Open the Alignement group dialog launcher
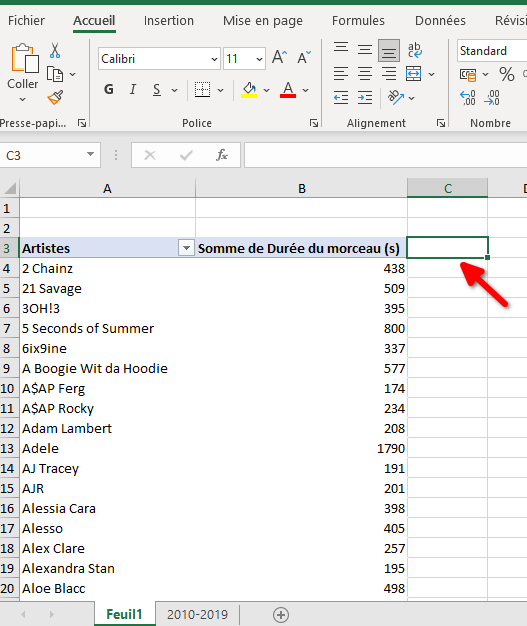 tap(441, 123)
